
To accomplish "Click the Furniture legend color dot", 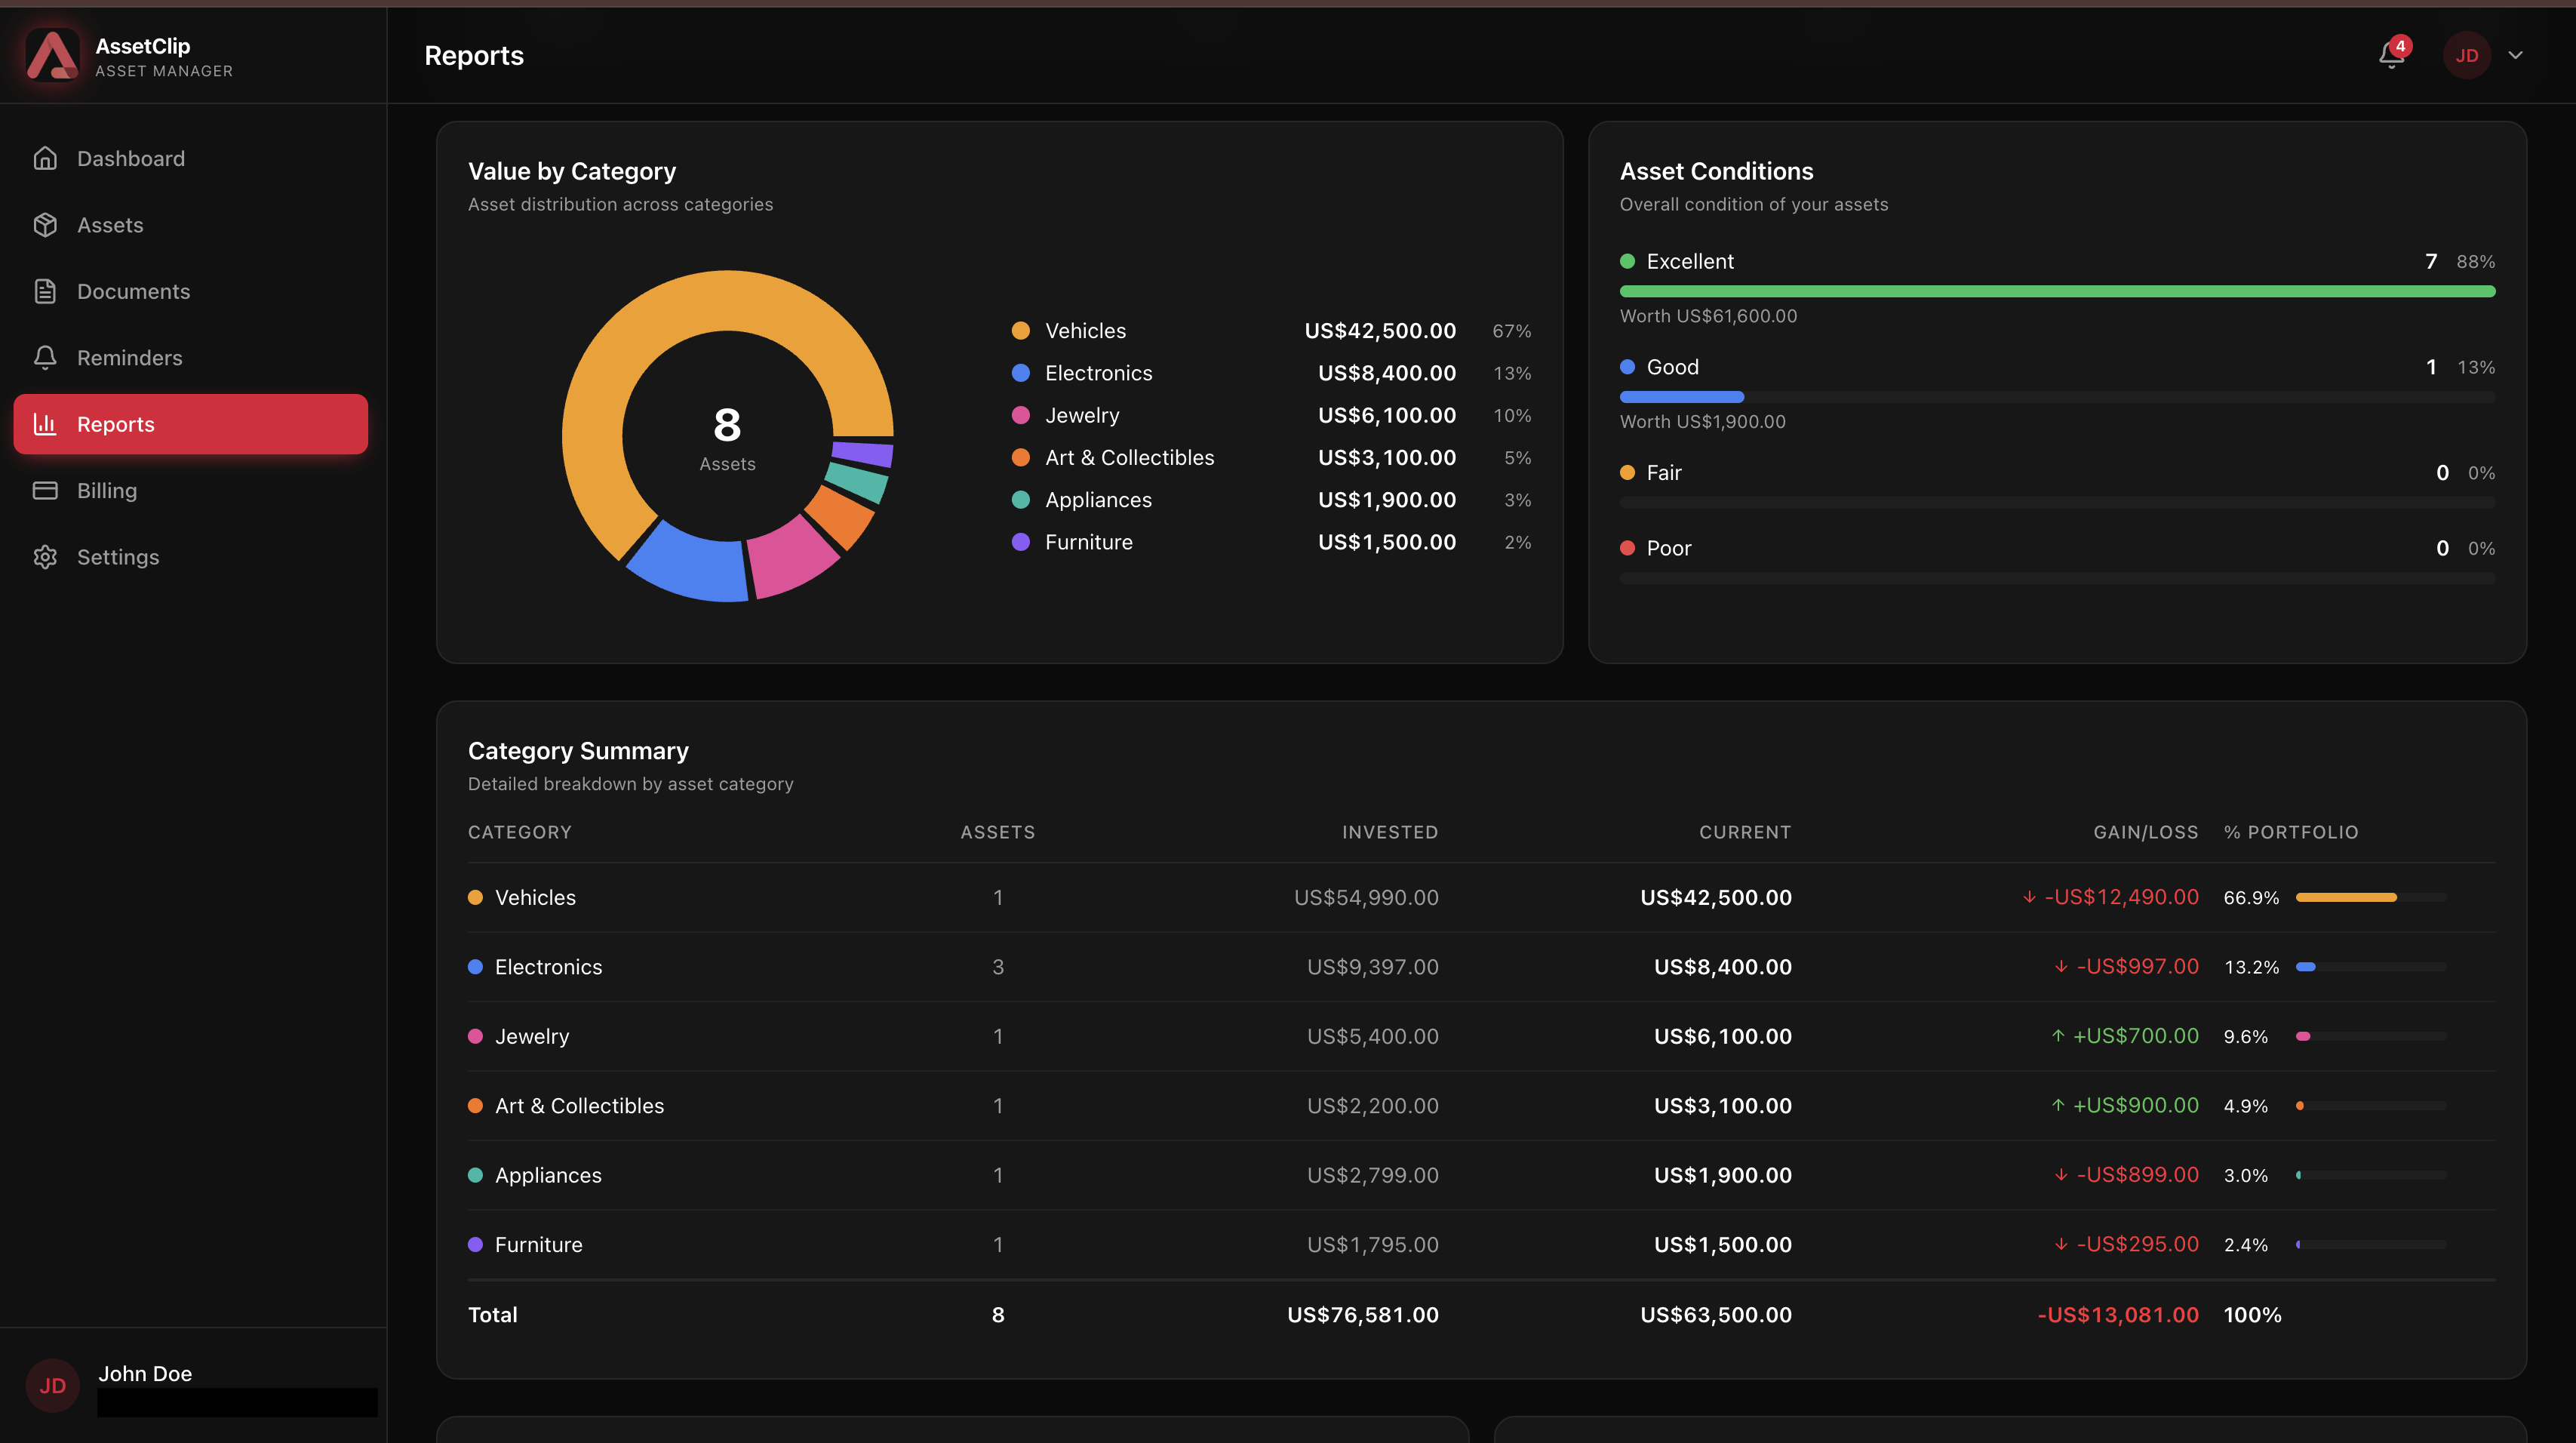I will 1020,542.
